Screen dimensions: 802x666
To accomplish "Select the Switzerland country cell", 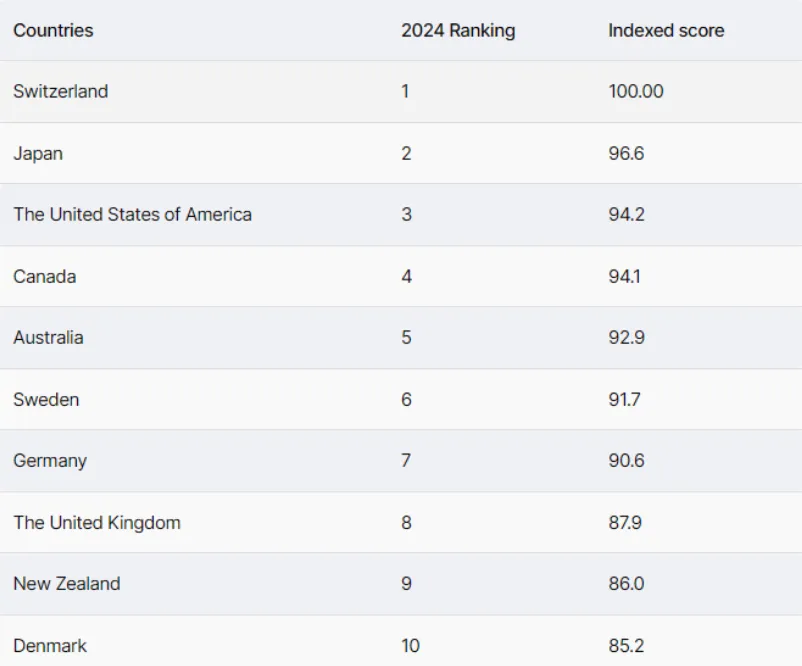I will [x=60, y=92].
